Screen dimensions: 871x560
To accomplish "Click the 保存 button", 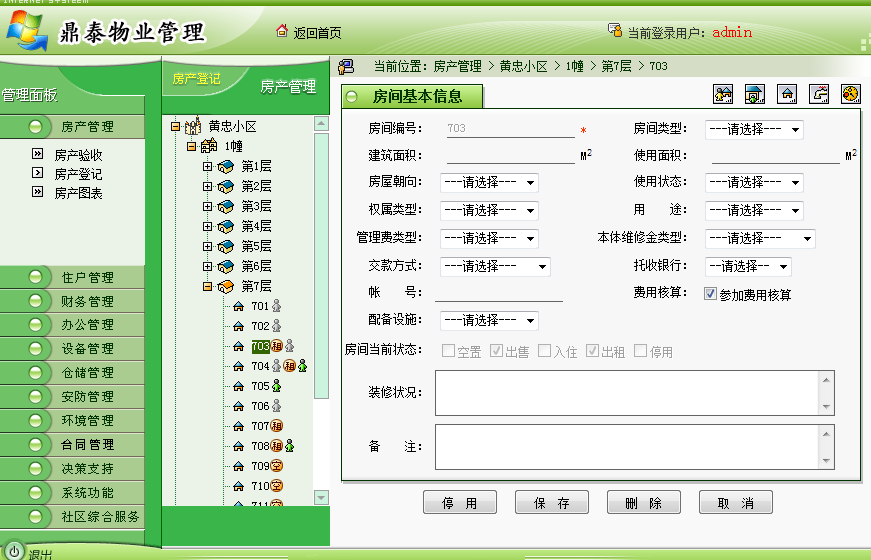I will pyautogui.click(x=552, y=502).
